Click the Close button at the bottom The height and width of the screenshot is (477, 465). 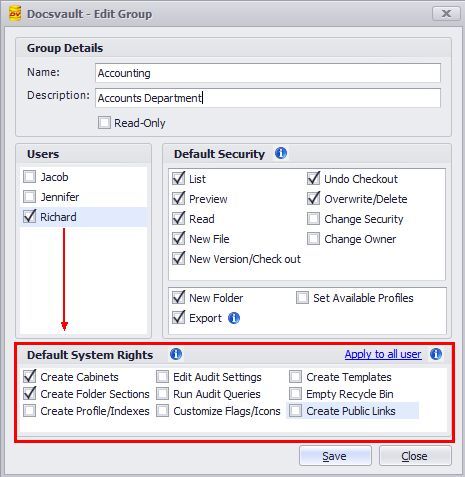[415, 456]
